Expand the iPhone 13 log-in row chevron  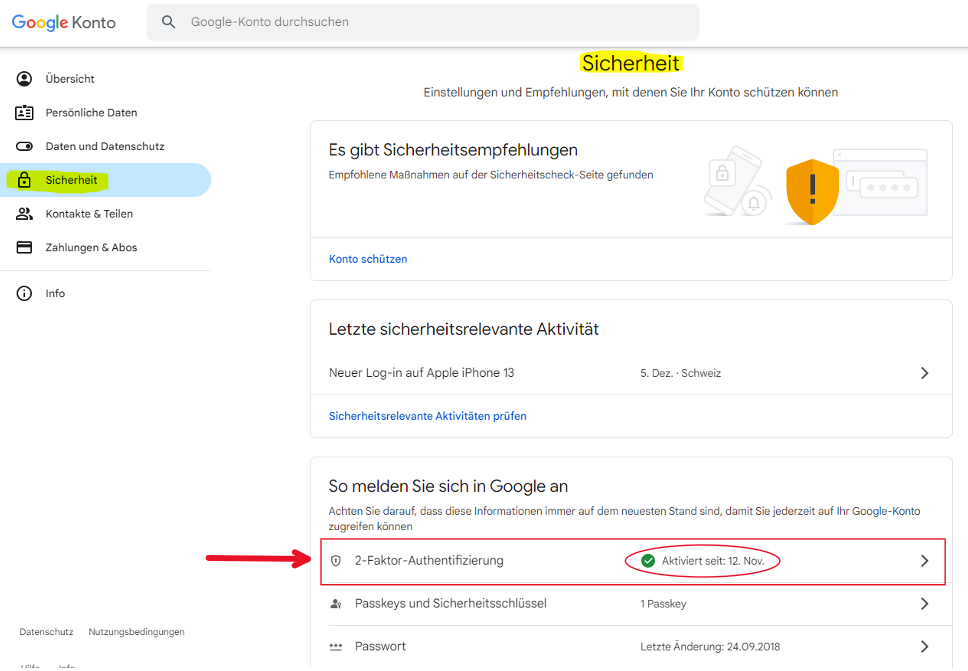(924, 373)
